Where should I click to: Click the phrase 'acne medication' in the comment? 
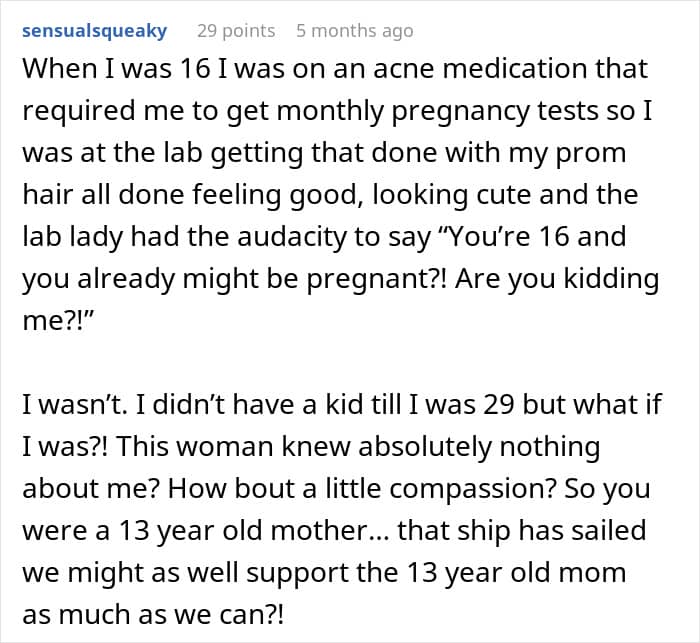(x=478, y=69)
